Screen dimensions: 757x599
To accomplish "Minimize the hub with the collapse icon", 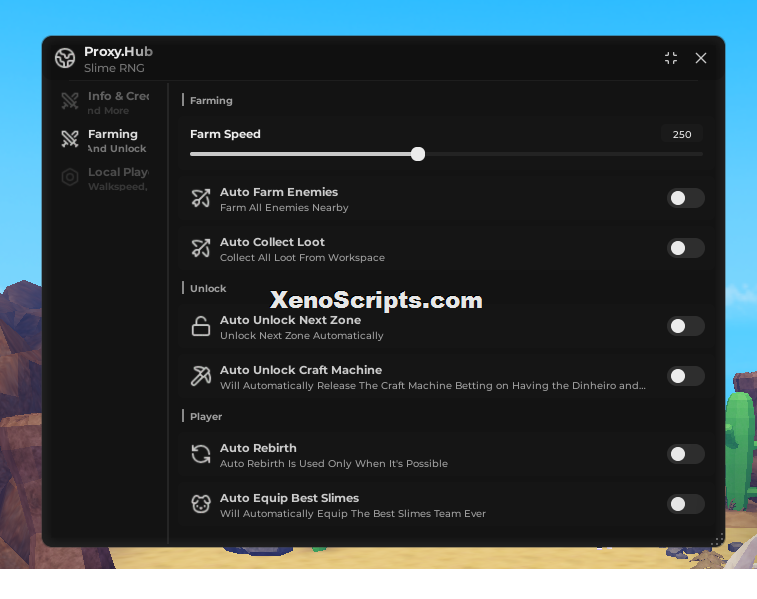I will coord(671,58).
